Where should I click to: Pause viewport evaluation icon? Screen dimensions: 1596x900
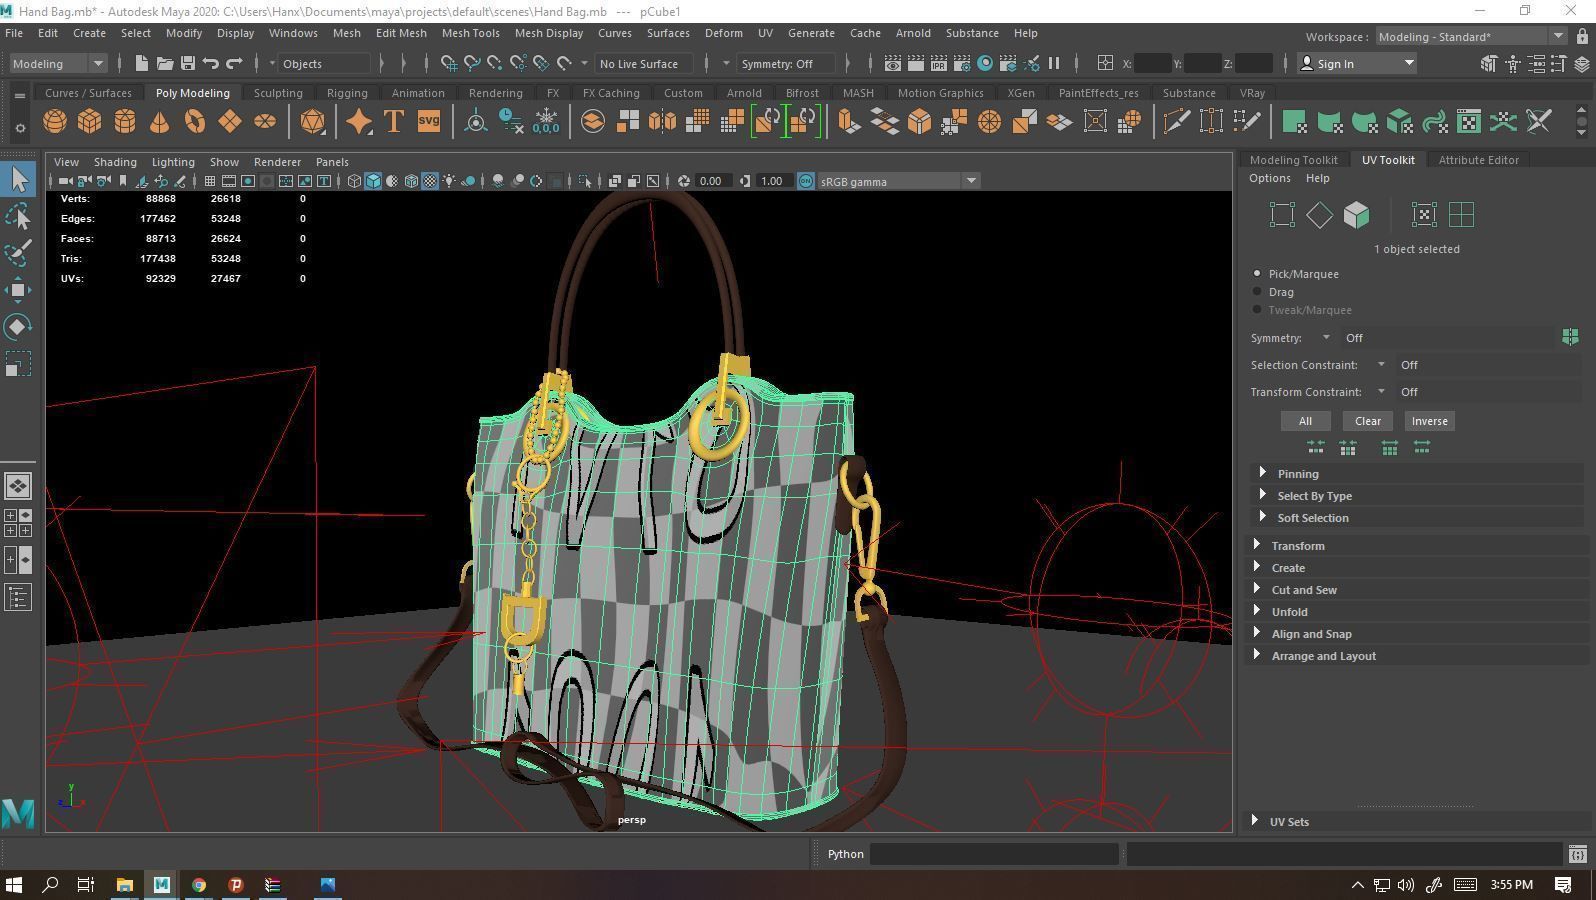coord(1054,63)
